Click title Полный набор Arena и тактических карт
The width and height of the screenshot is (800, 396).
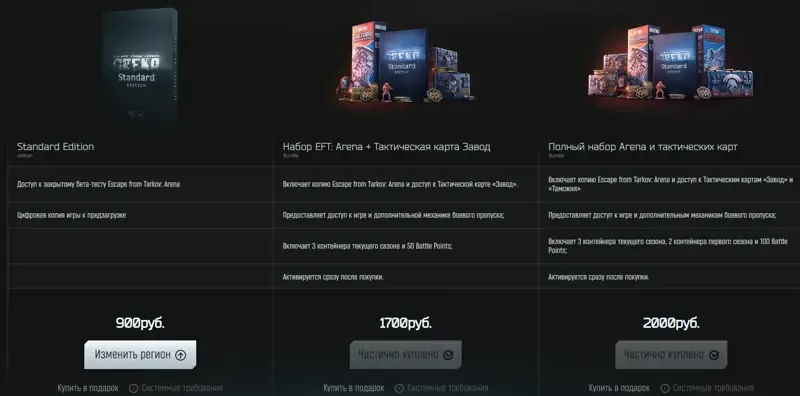(643, 147)
